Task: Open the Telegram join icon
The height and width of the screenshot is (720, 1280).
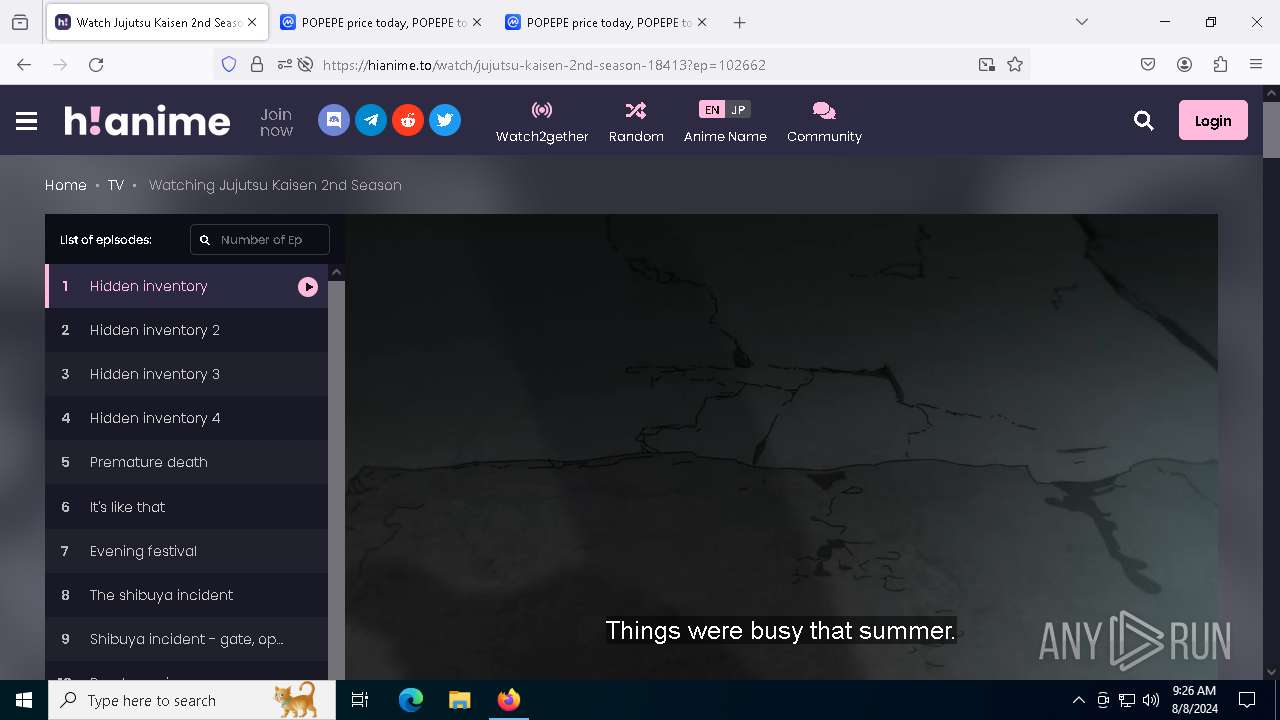Action: tap(371, 120)
